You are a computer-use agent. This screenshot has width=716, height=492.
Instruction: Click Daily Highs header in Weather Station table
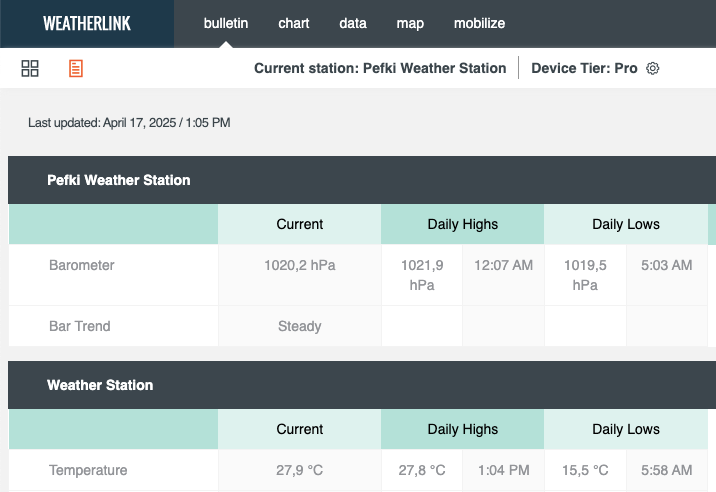click(x=463, y=429)
